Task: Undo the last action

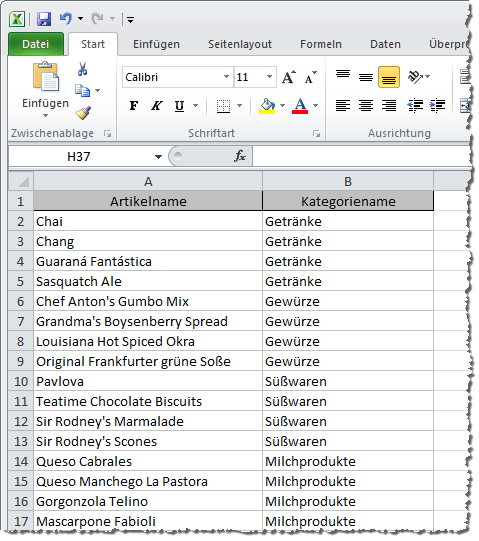Action: (x=65, y=19)
